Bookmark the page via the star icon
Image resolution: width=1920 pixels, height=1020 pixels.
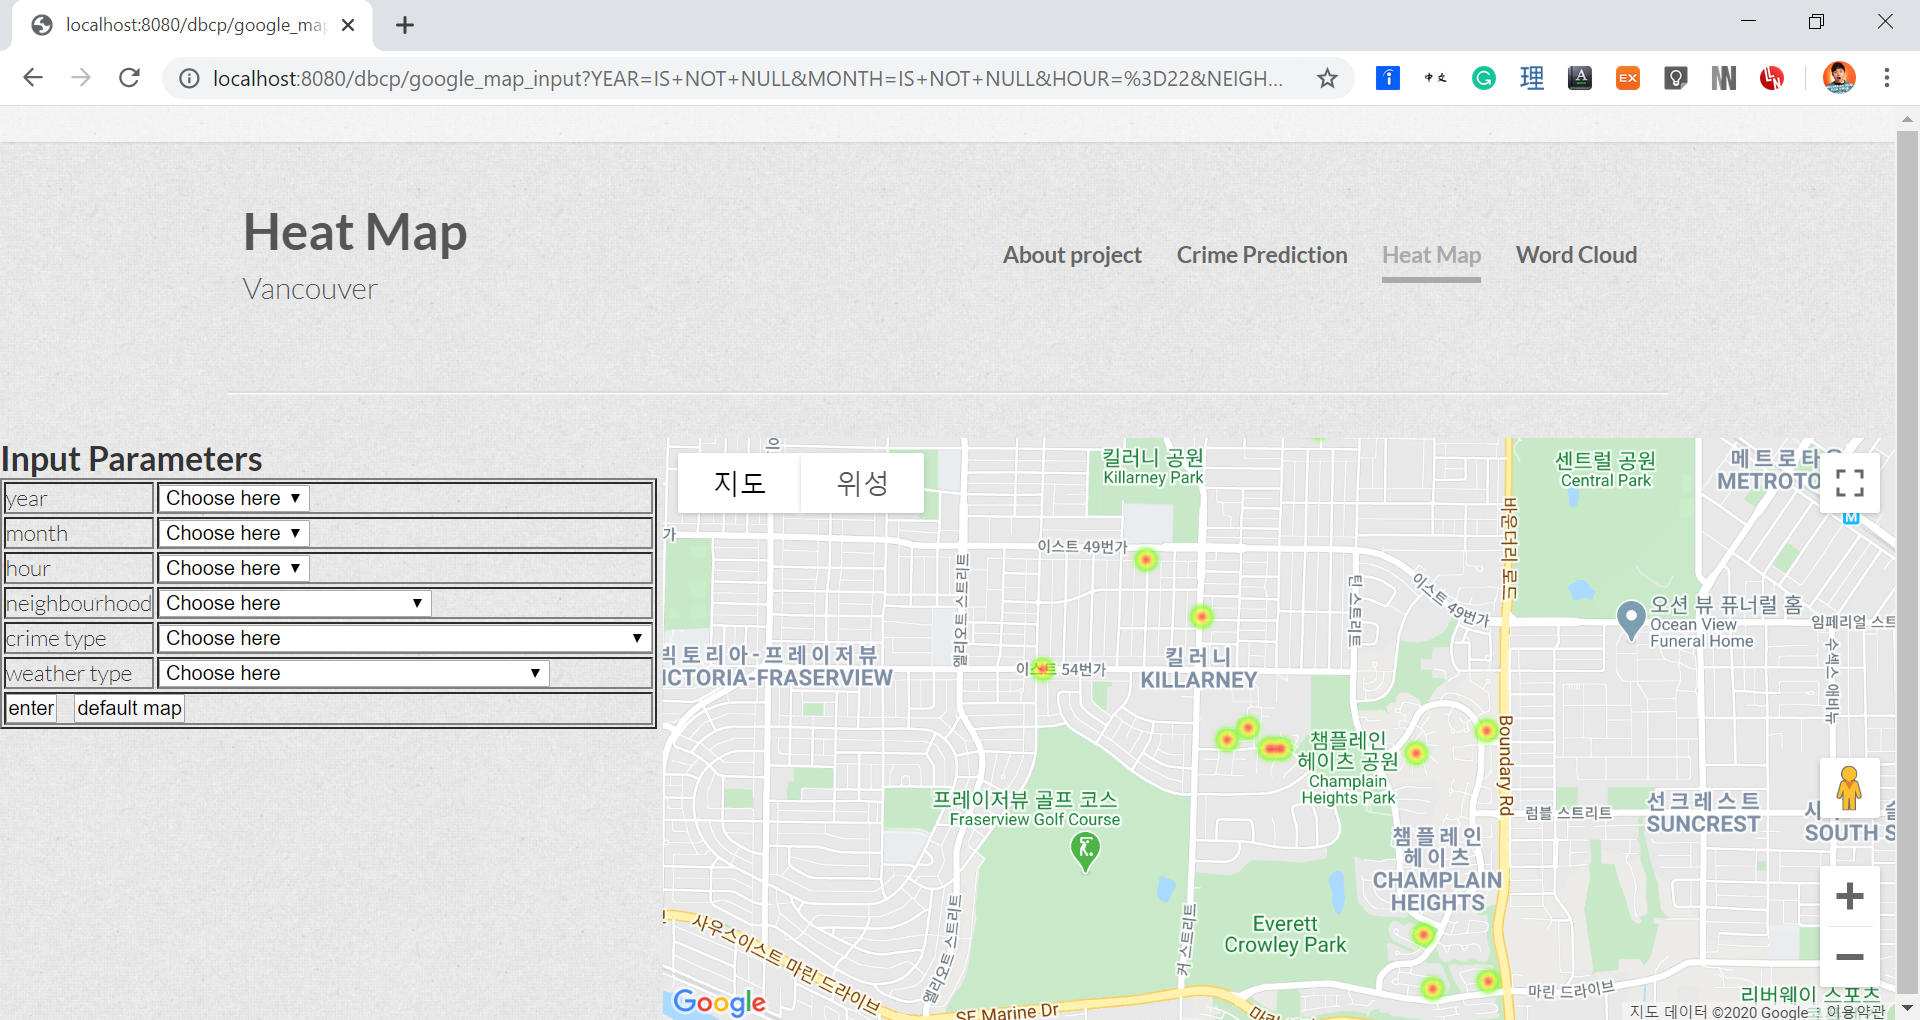pos(1327,77)
